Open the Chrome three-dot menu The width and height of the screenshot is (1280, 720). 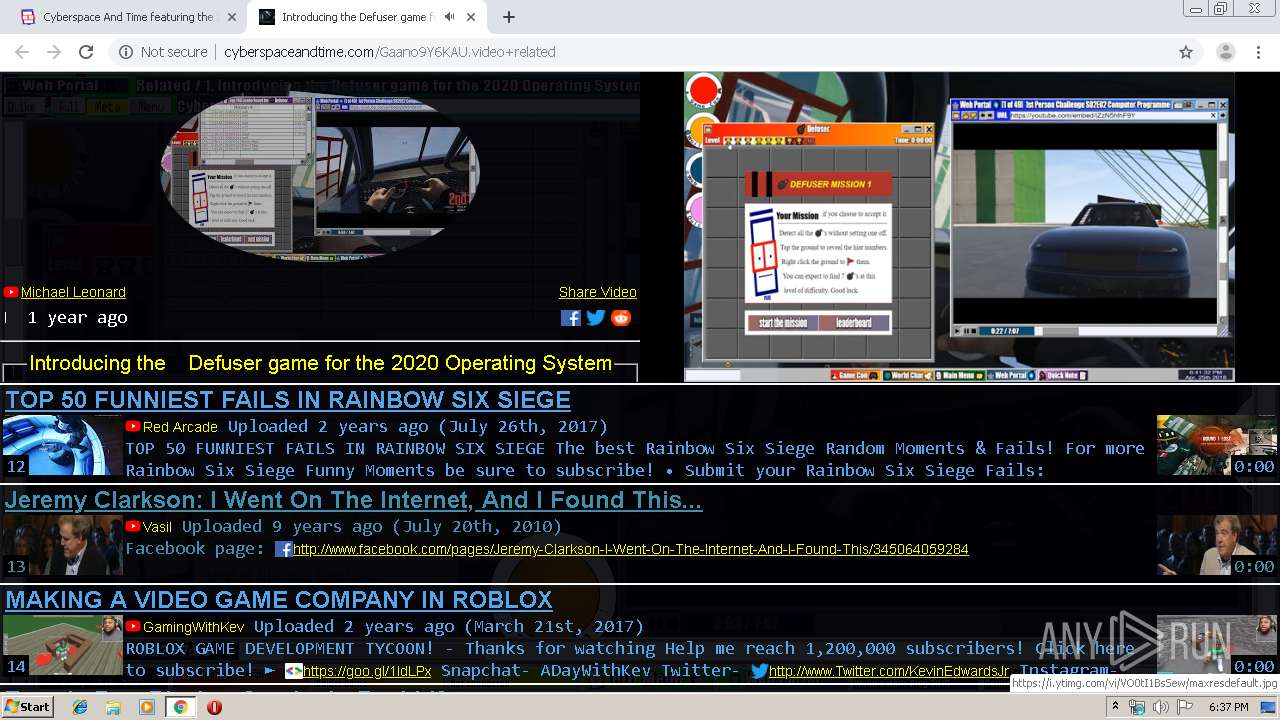pyautogui.click(x=1258, y=52)
